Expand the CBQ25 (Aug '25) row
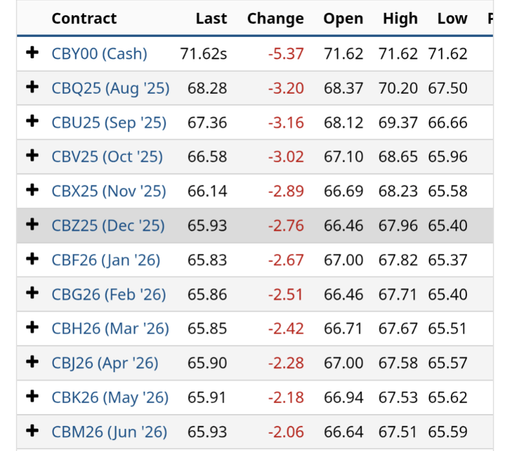 (32, 87)
